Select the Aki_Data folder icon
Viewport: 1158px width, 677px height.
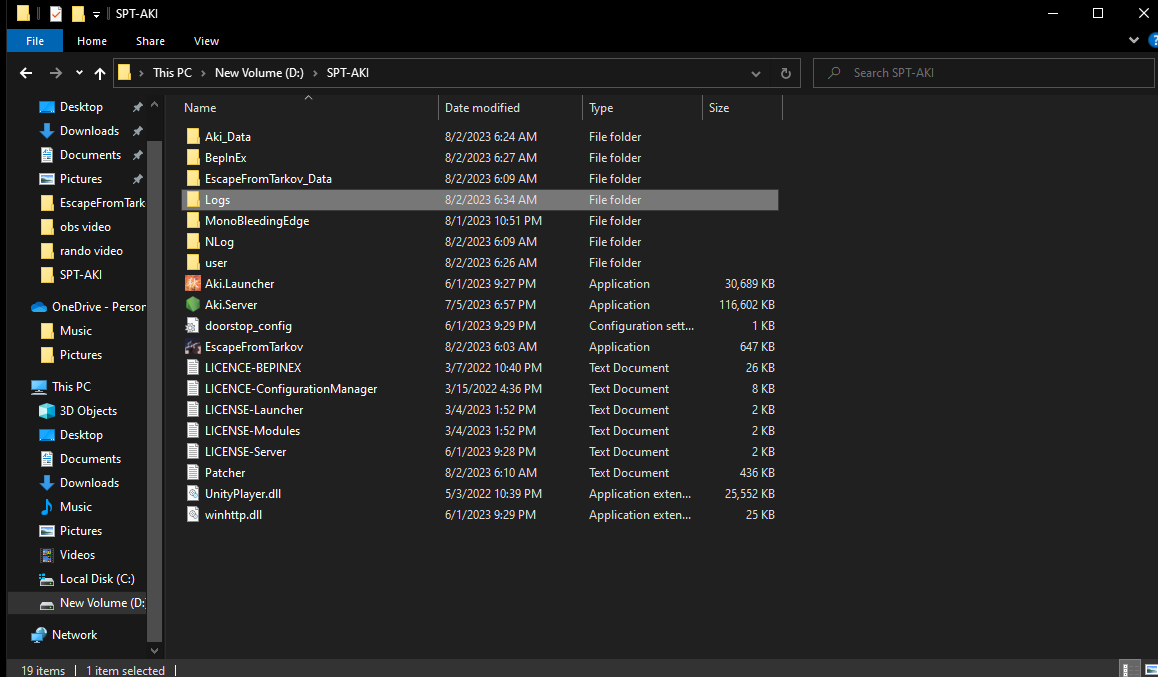pos(193,137)
